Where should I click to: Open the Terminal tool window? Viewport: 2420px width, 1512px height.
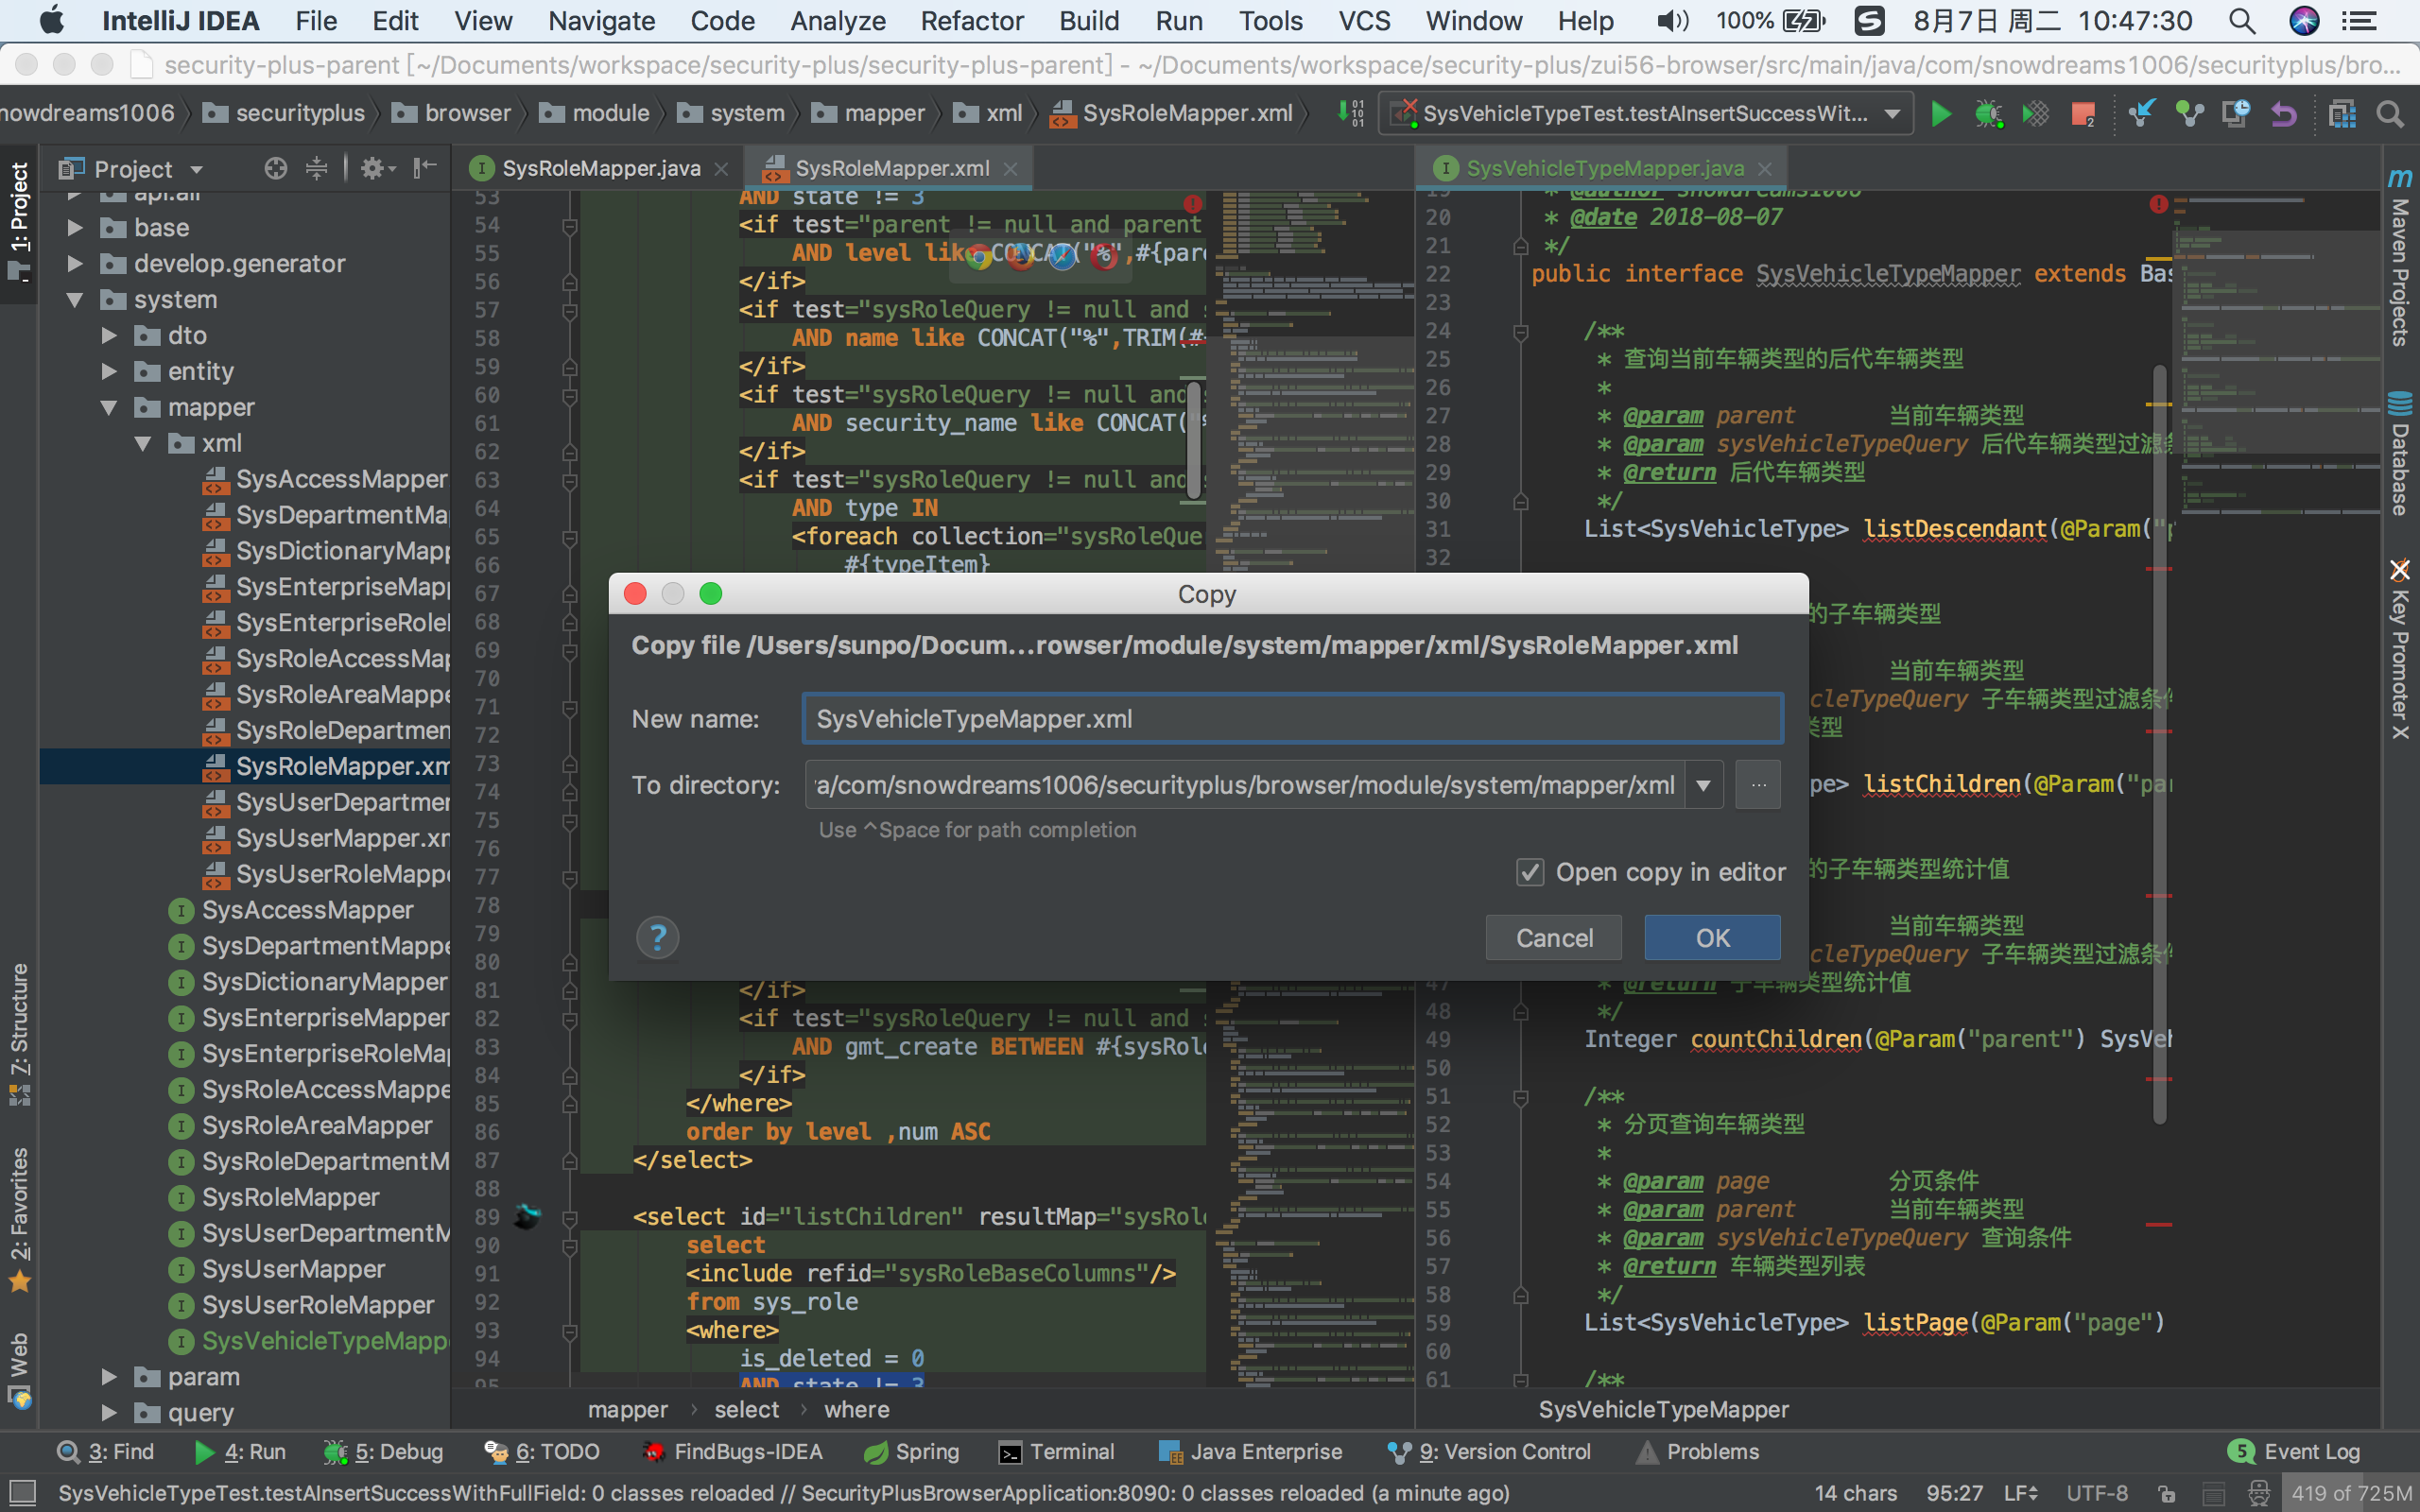click(x=1057, y=1452)
